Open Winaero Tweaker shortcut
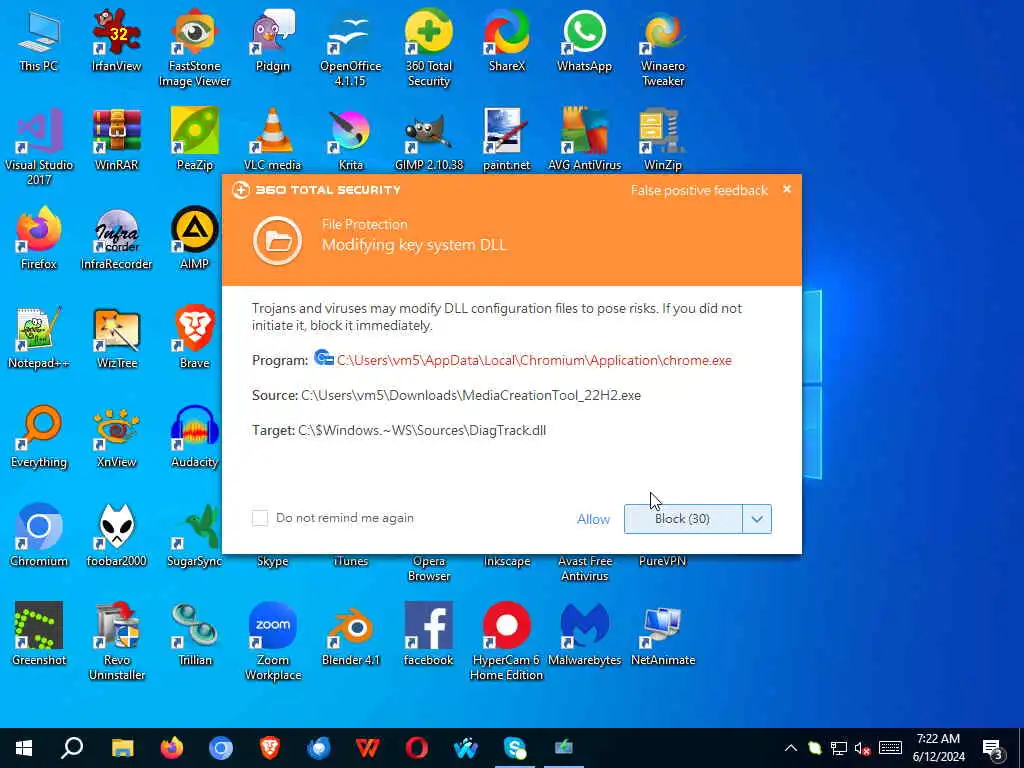The height and width of the screenshot is (768, 1024). click(663, 48)
